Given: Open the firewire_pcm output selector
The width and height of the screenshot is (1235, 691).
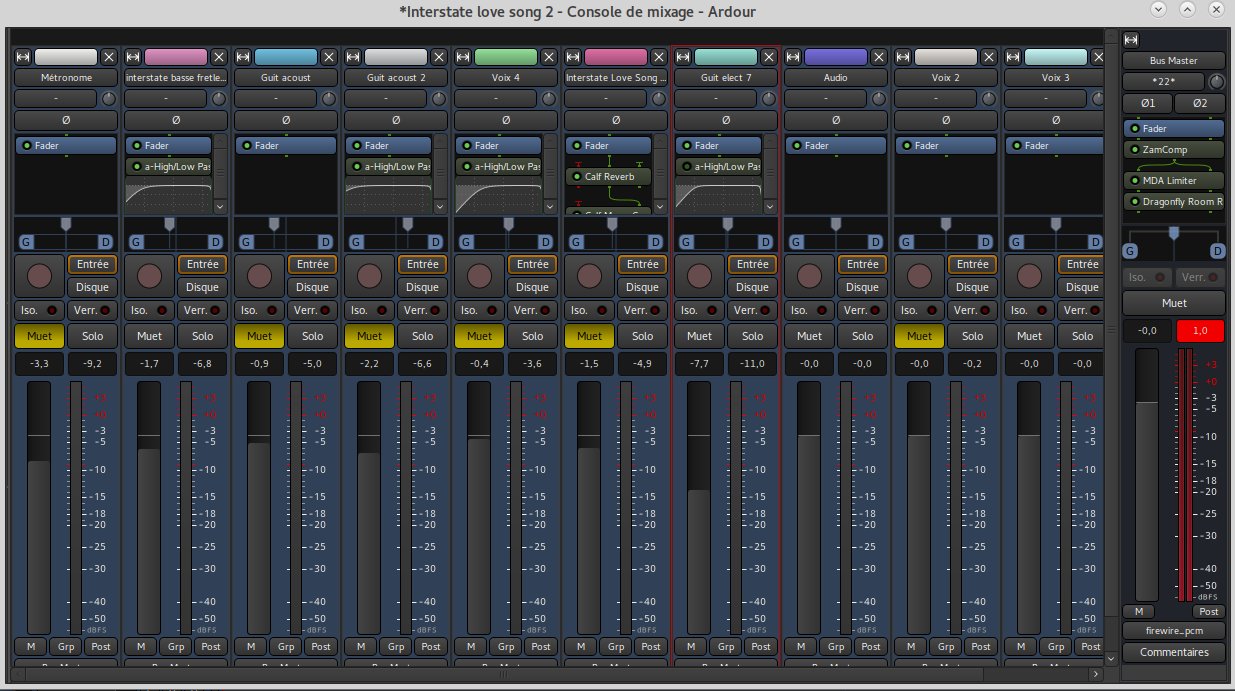Looking at the screenshot, I should tap(1173, 631).
